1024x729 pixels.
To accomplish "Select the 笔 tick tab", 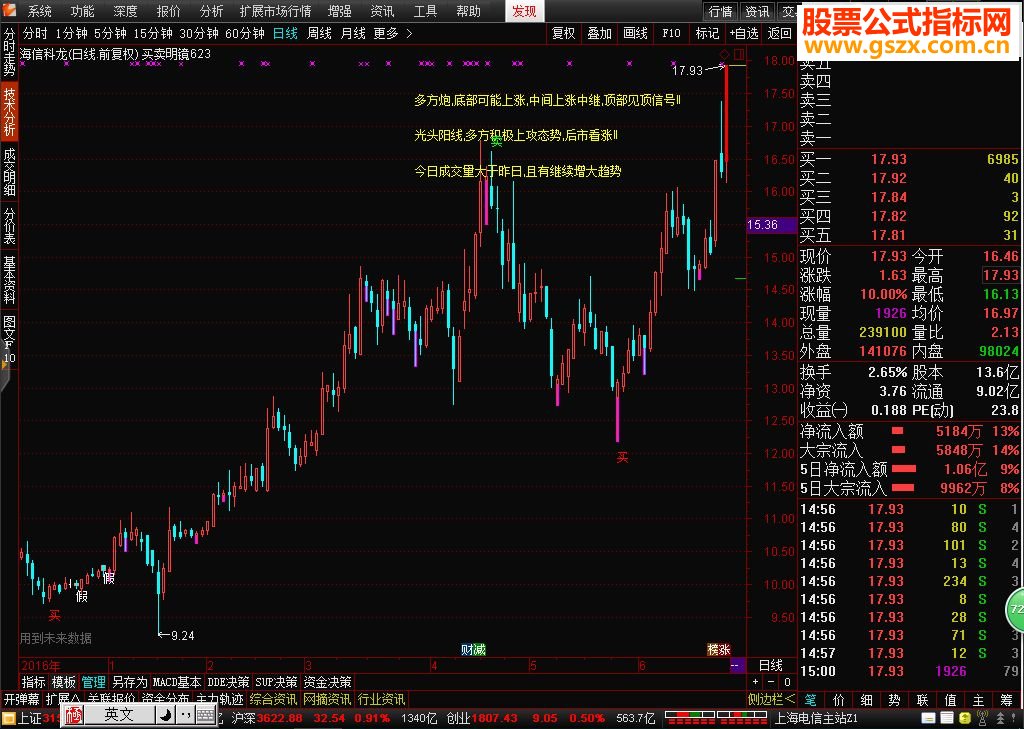I will (810, 700).
